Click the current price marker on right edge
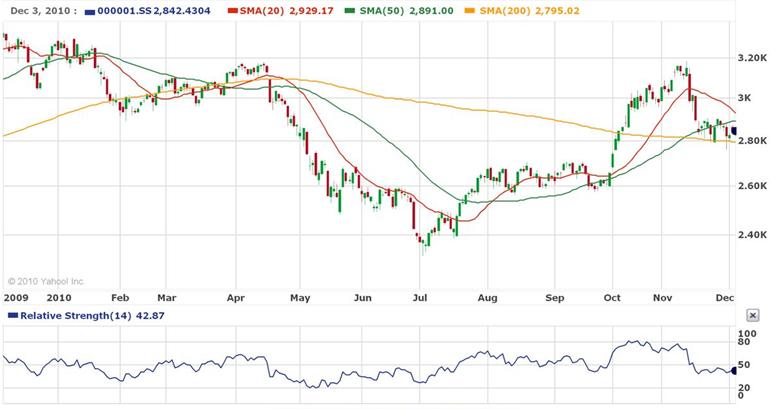The image size is (778, 409). click(732, 131)
